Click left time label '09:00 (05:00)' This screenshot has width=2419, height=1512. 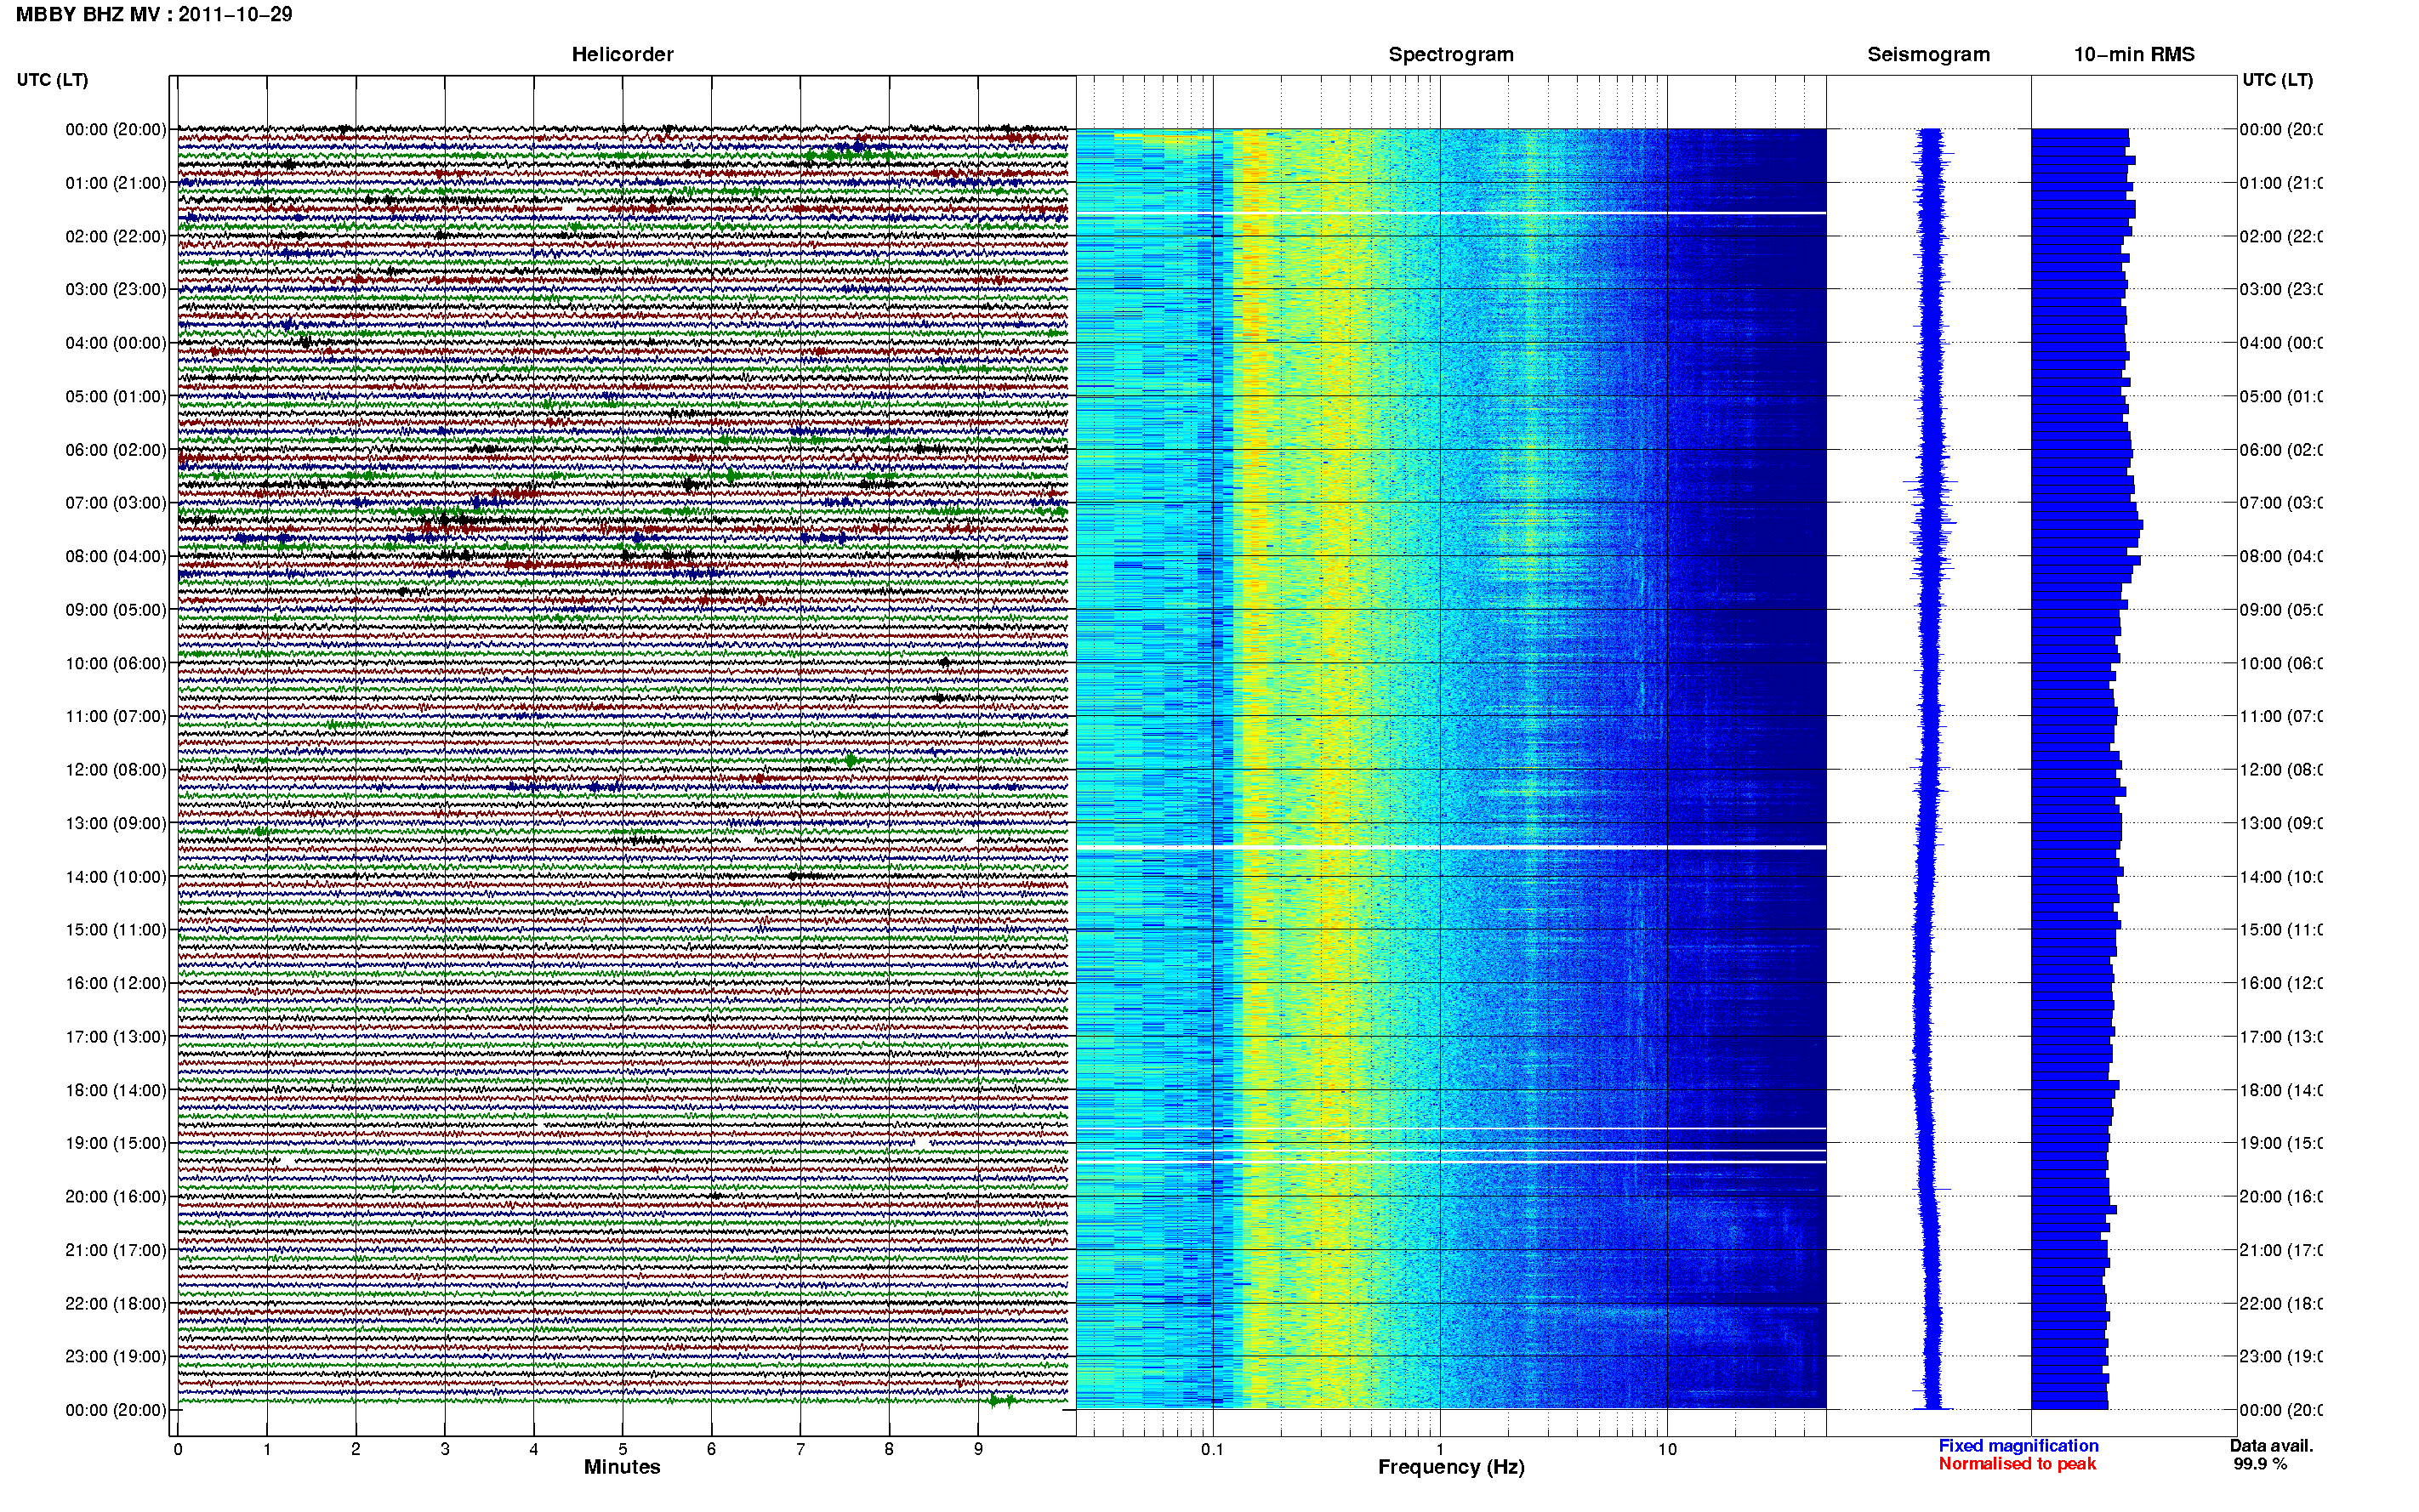(x=116, y=610)
